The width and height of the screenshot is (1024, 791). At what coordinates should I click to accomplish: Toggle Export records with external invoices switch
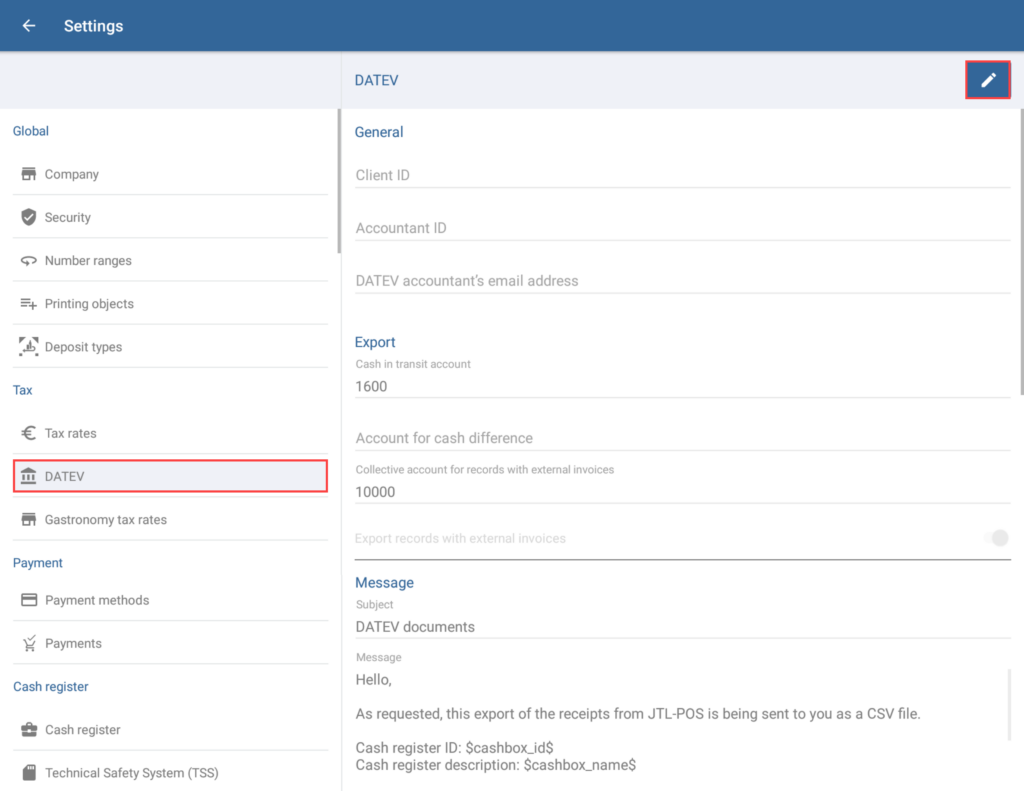(x=996, y=538)
